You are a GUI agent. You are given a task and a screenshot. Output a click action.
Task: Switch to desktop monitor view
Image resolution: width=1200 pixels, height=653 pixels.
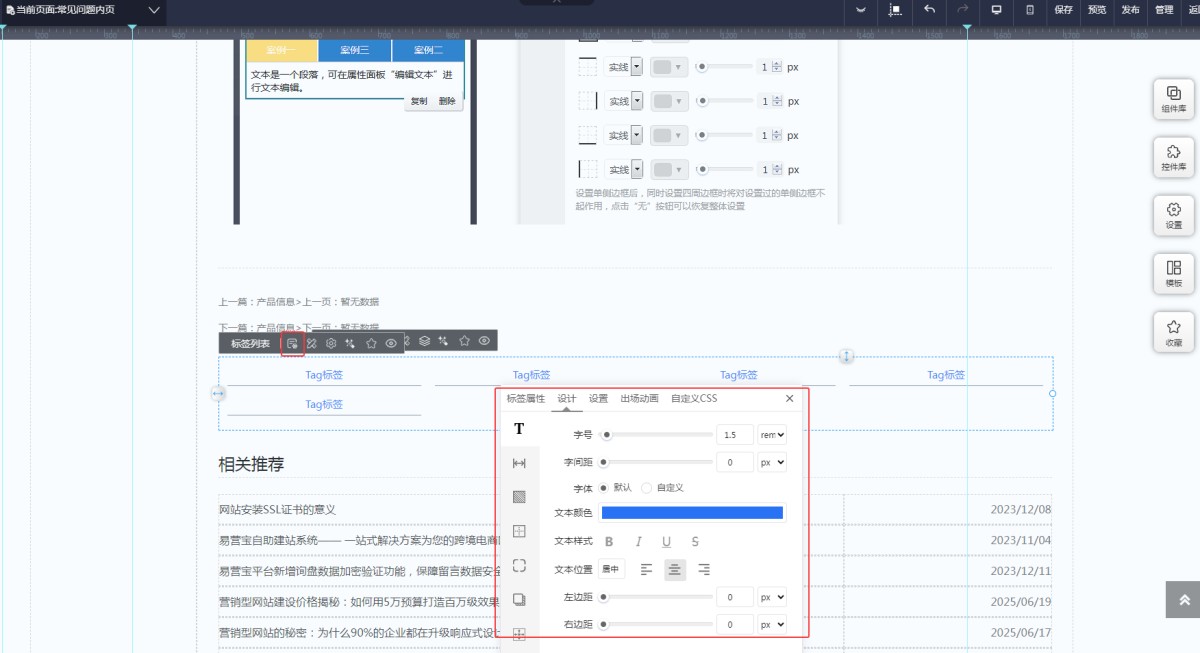[x=996, y=10]
